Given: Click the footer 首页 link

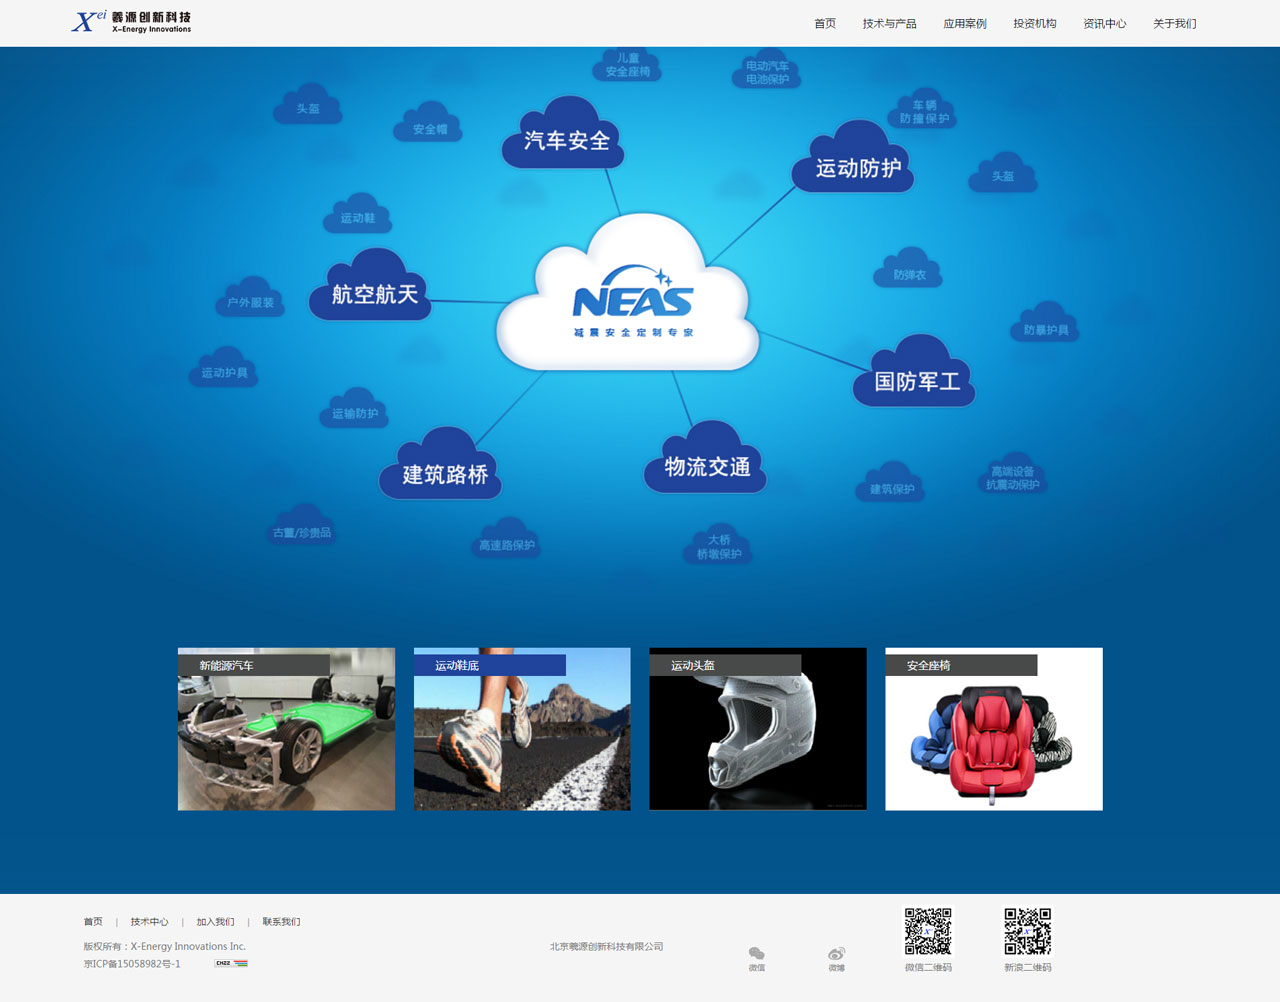Looking at the screenshot, I should click(x=93, y=922).
